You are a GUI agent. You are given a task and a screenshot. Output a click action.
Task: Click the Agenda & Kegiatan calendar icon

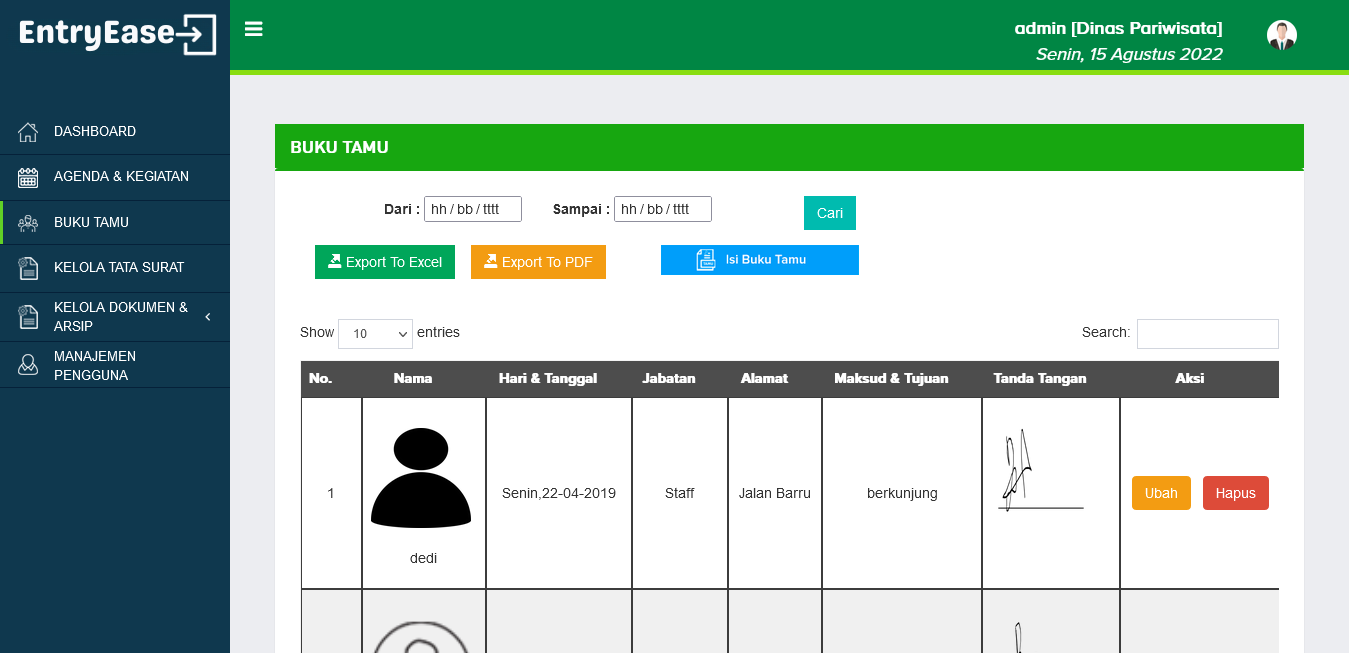[28, 177]
